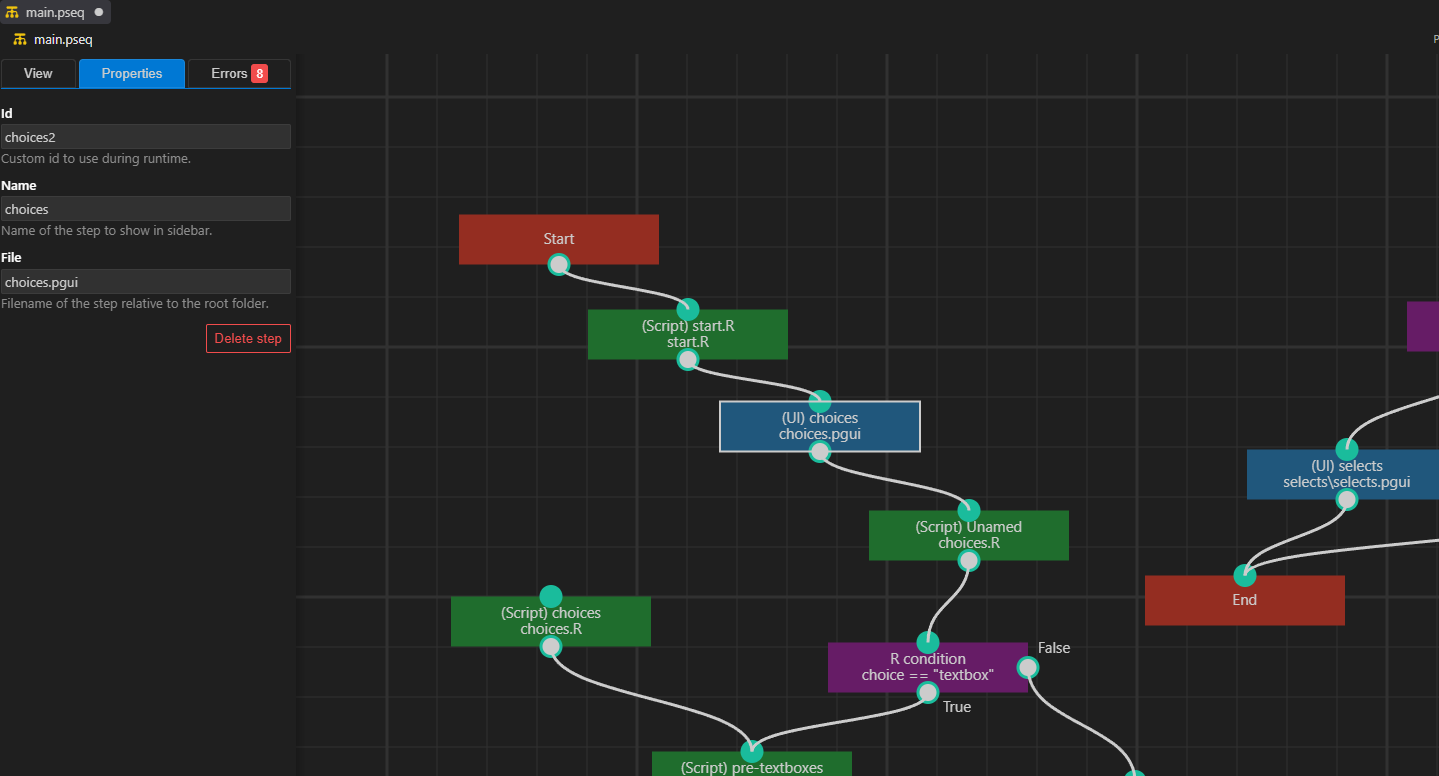
Task: Click the output port under the Start node
Action: click(x=559, y=264)
